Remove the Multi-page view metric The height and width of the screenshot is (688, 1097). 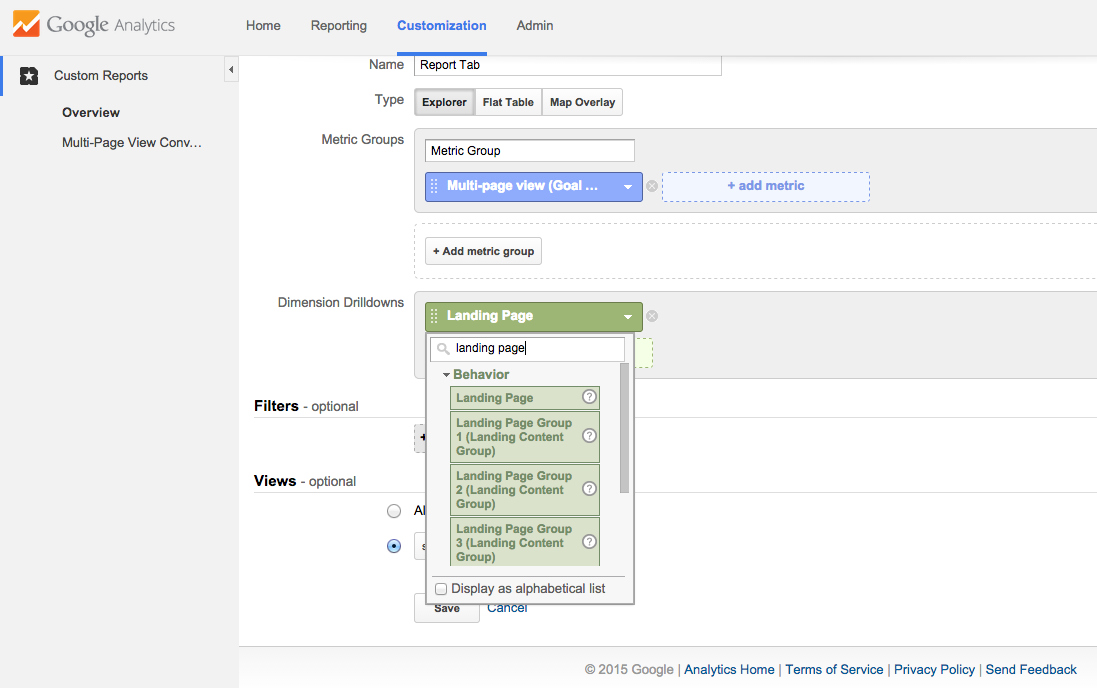pos(652,186)
